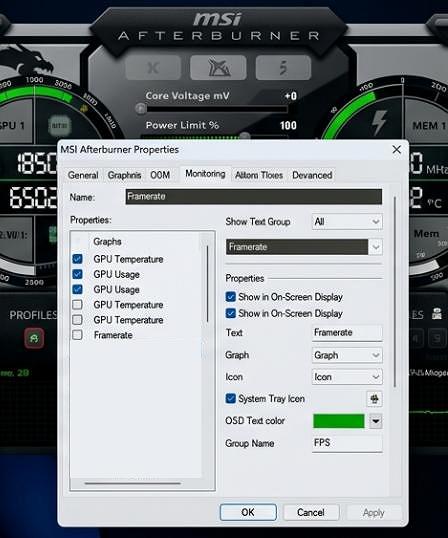Click the Name field showing Framerate
The height and width of the screenshot is (538, 448).
click(254, 197)
